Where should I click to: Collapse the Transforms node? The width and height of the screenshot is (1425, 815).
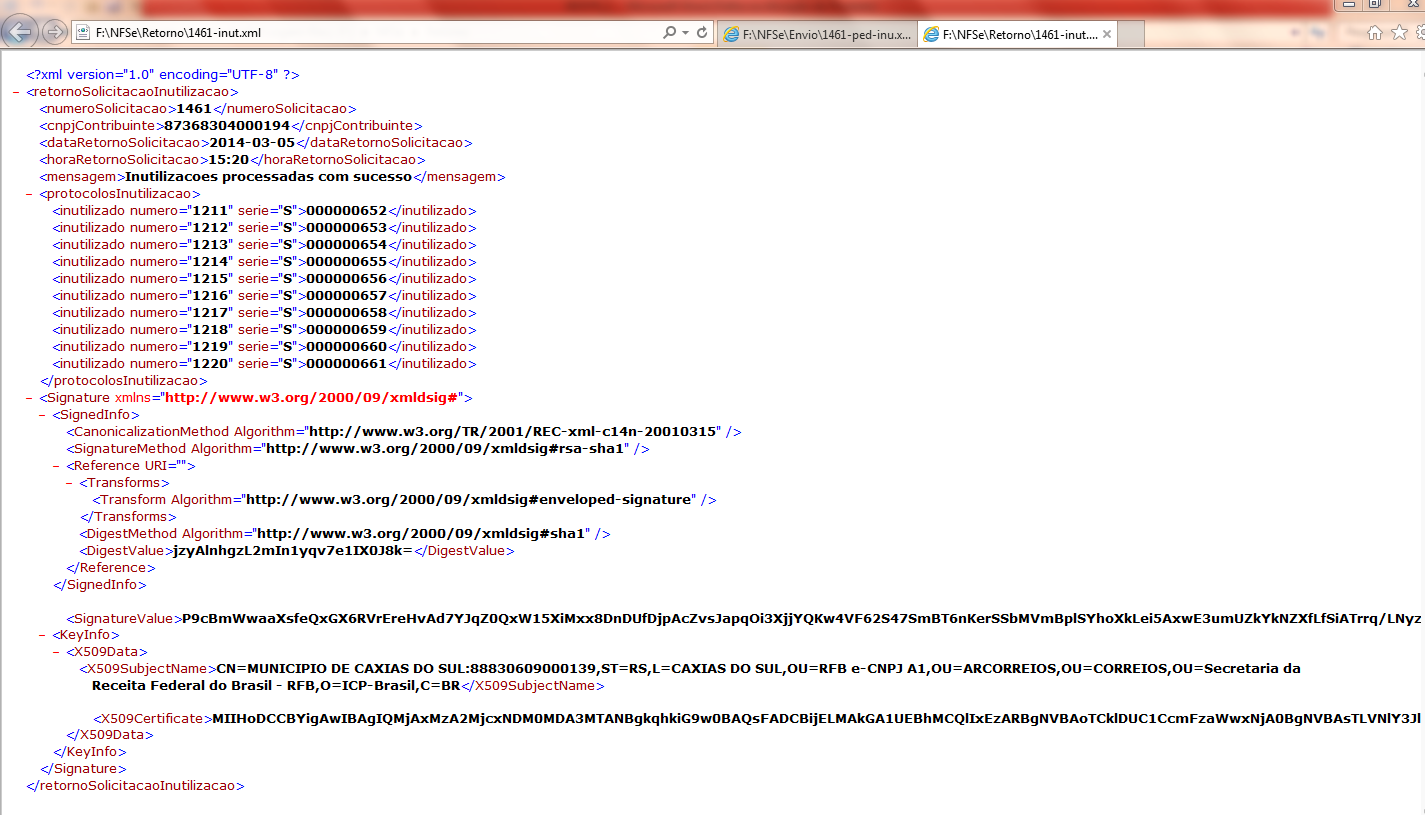click(70, 483)
